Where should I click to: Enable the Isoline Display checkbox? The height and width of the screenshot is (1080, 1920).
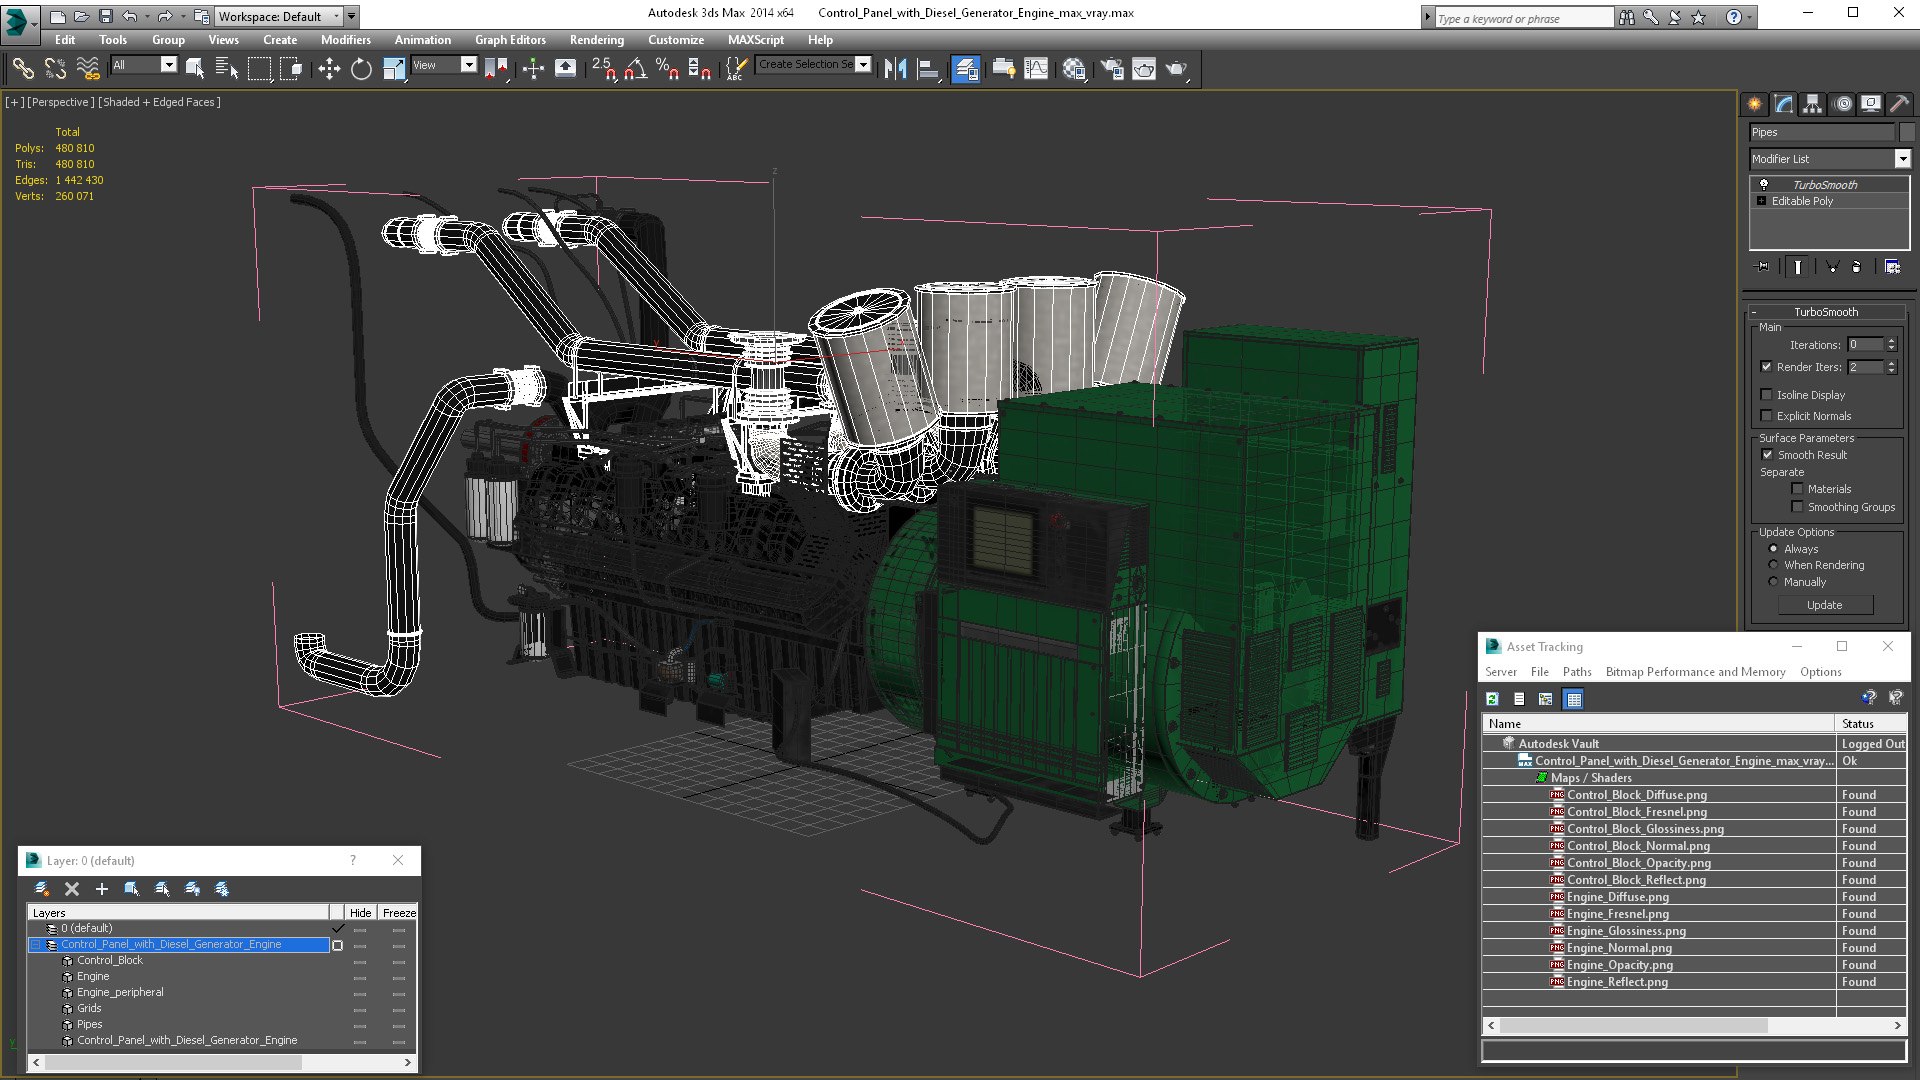(x=1766, y=395)
